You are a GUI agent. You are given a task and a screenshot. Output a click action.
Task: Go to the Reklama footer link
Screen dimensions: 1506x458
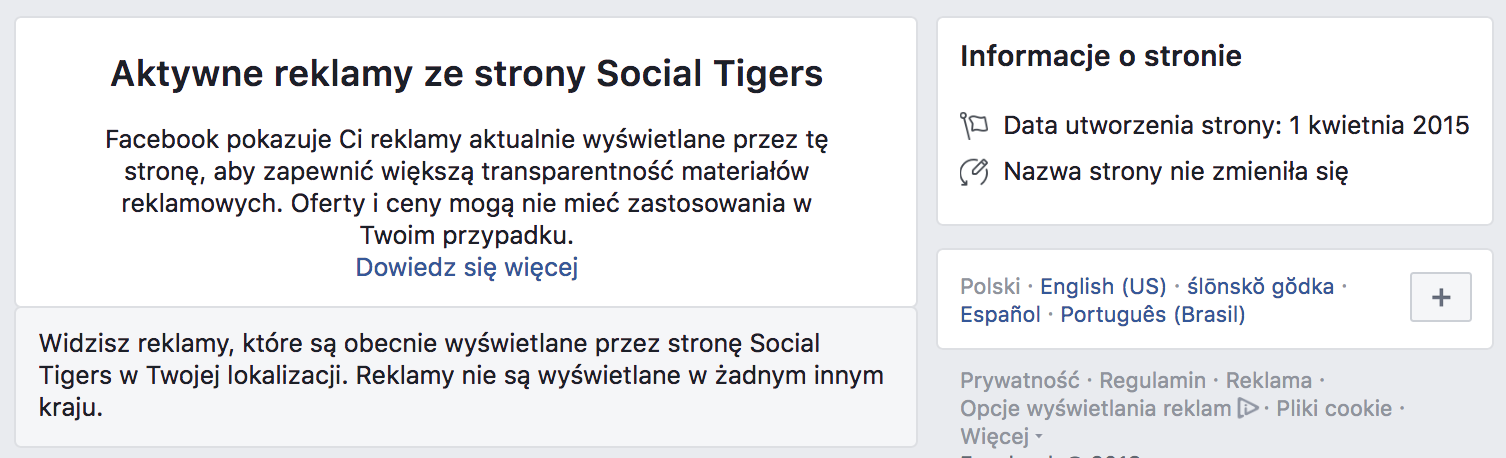[x=1268, y=380]
